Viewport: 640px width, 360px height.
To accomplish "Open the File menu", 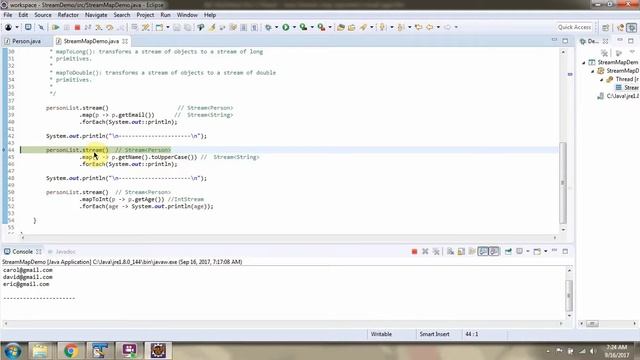I will [x=8, y=15].
